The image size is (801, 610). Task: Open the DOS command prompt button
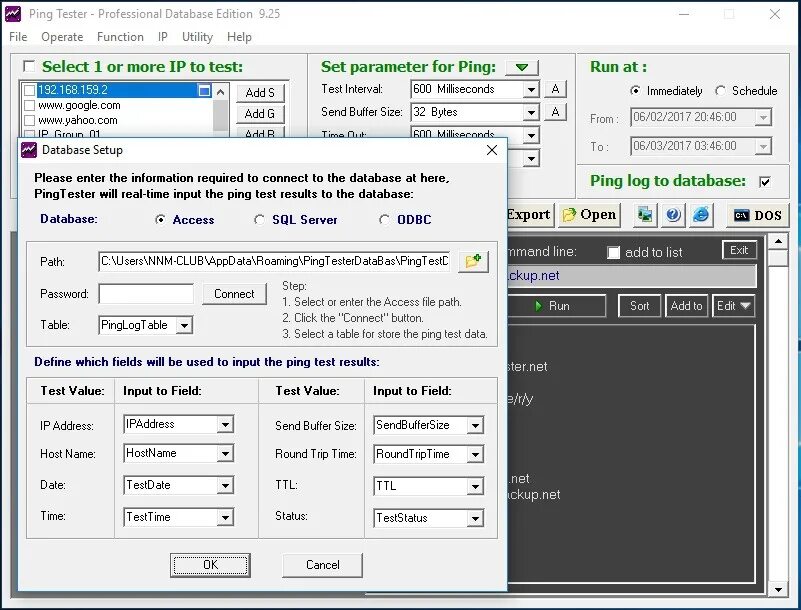coord(758,215)
